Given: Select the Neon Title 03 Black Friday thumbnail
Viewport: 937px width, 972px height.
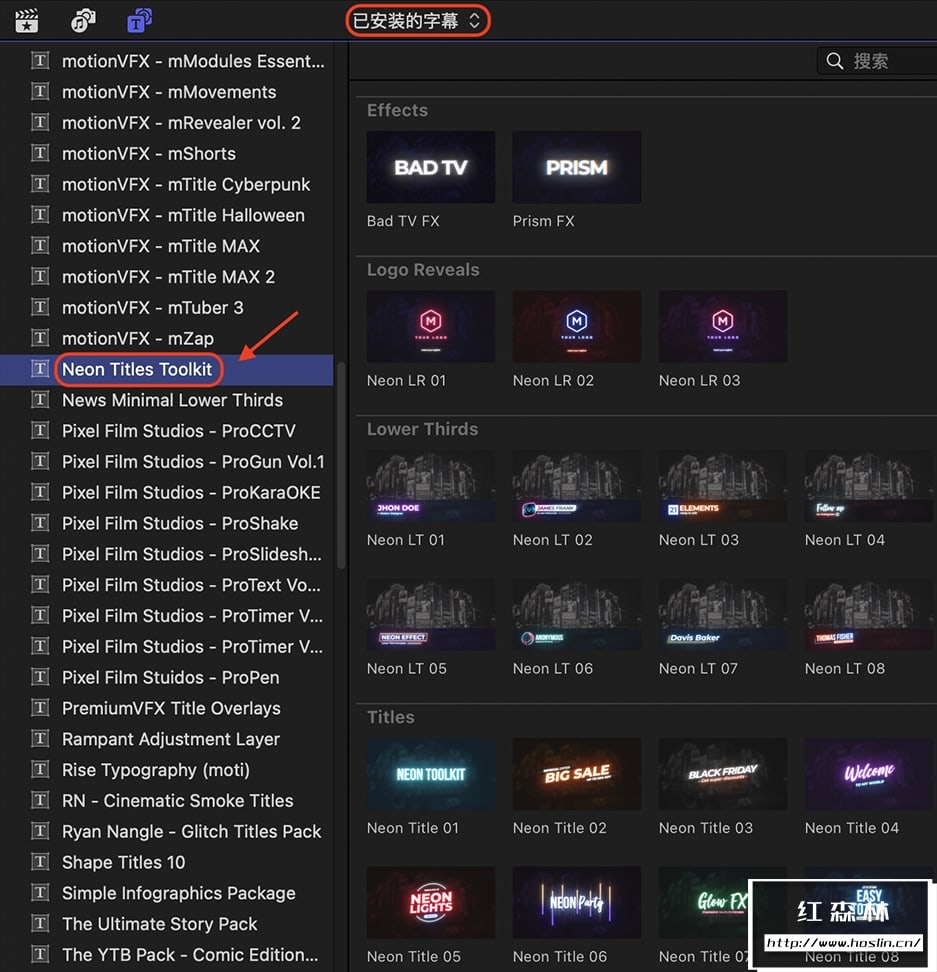Looking at the screenshot, I should [723, 774].
